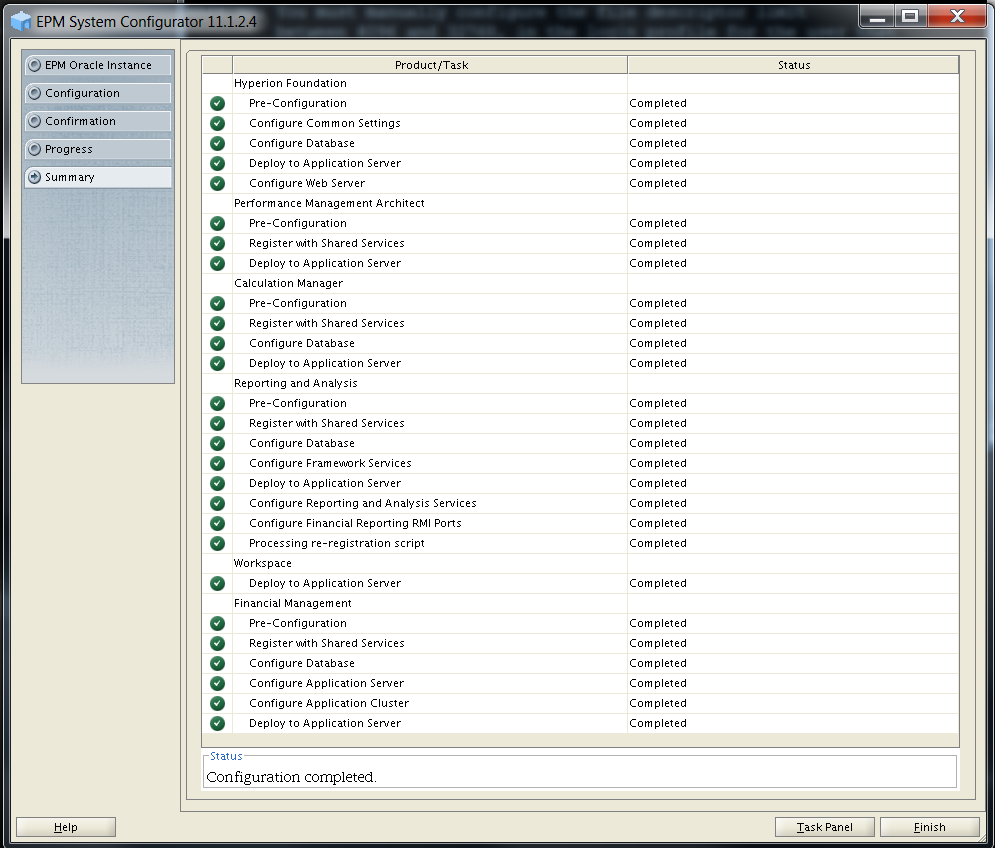Open the Task Panel
Screen dimensions: 995x848
(x=824, y=827)
